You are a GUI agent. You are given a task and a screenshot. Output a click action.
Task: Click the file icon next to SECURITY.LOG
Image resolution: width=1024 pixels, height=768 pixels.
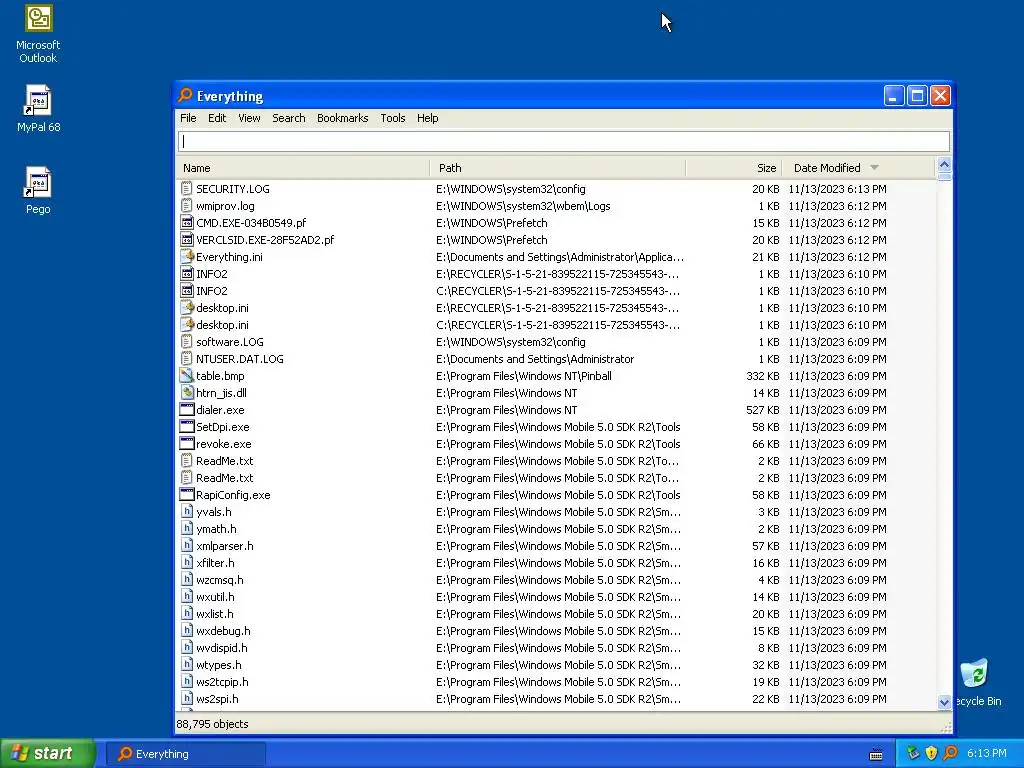pyautogui.click(x=187, y=189)
